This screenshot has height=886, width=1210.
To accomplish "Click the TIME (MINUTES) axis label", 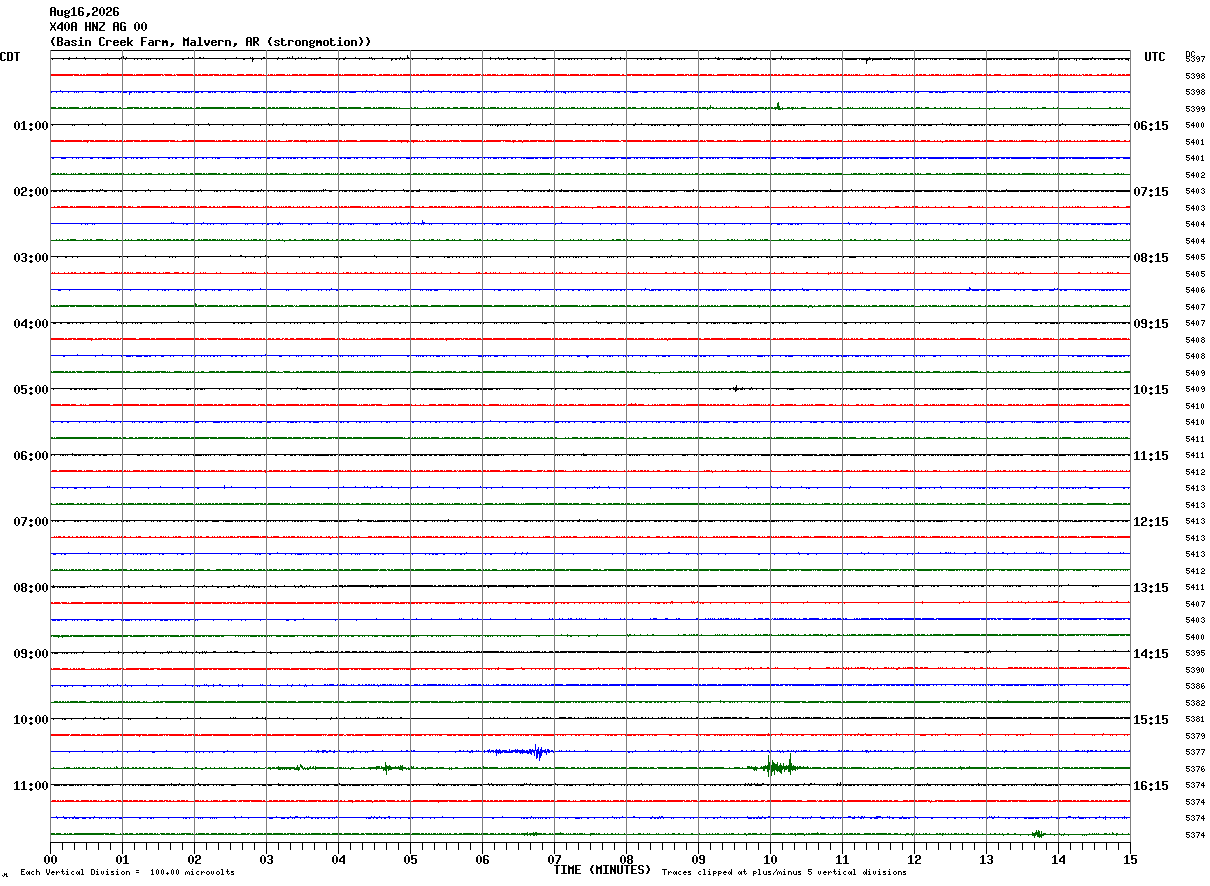I will [x=602, y=870].
